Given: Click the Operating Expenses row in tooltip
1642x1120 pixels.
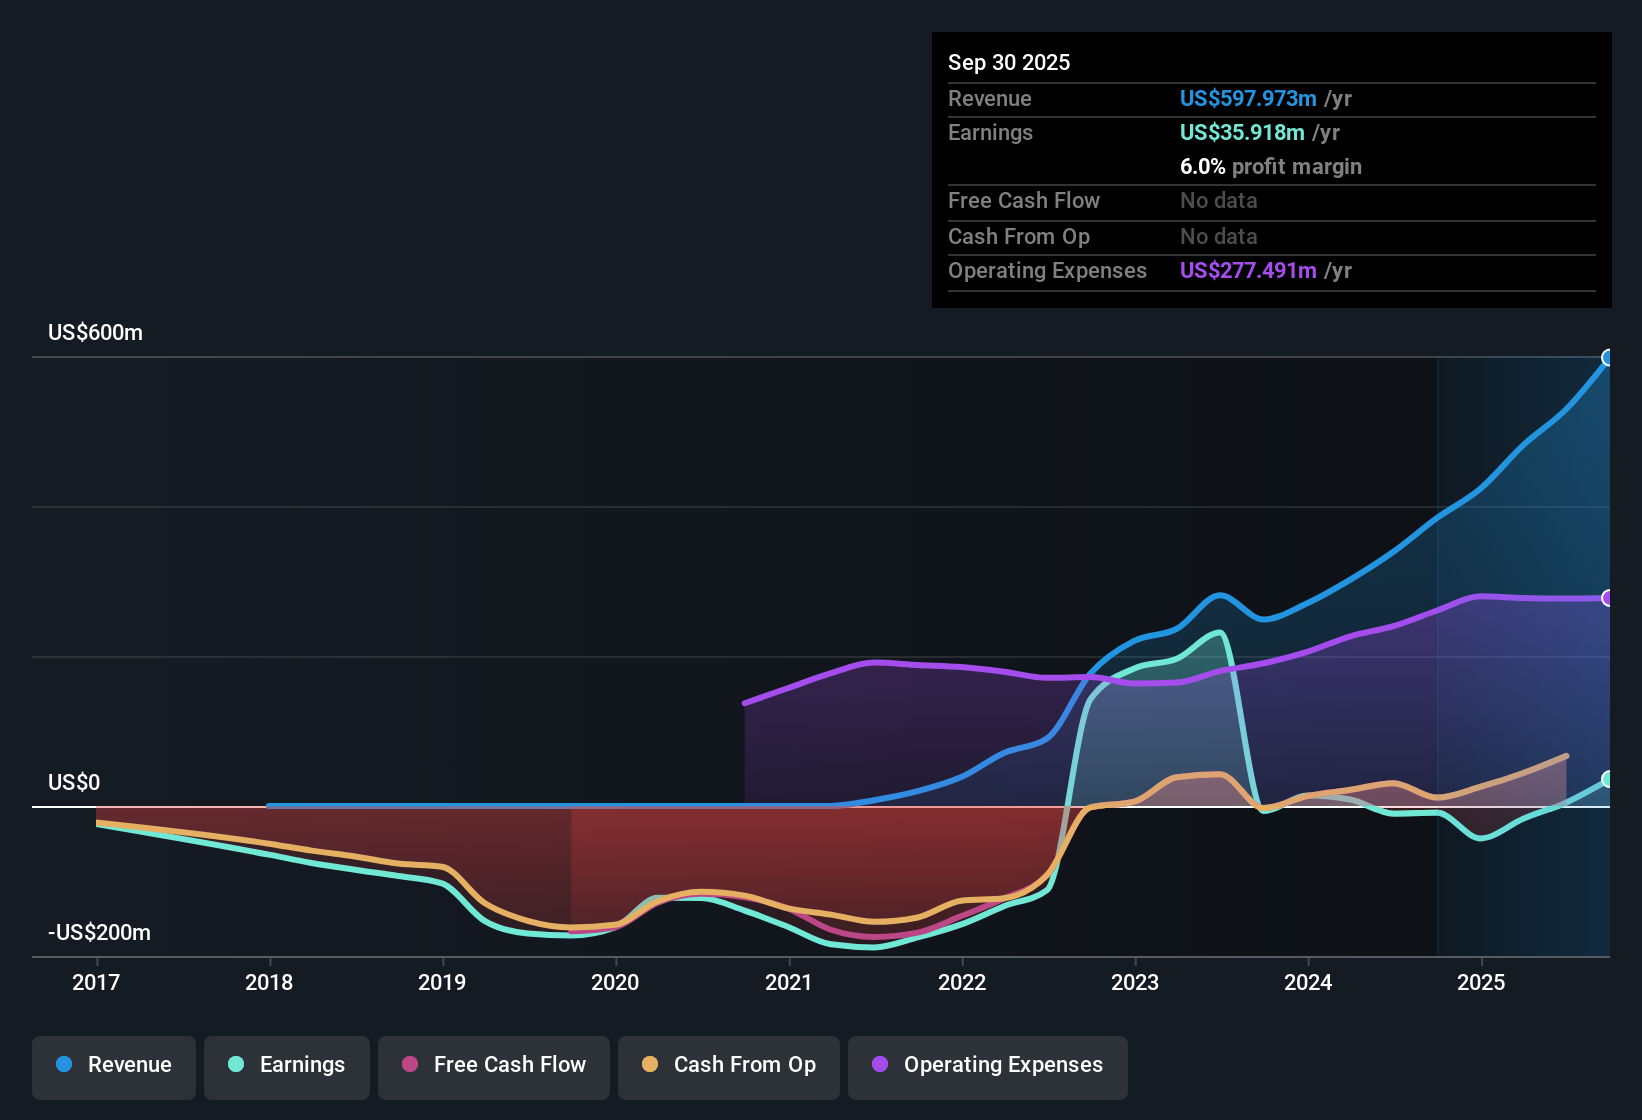Looking at the screenshot, I should pos(1150,270).
